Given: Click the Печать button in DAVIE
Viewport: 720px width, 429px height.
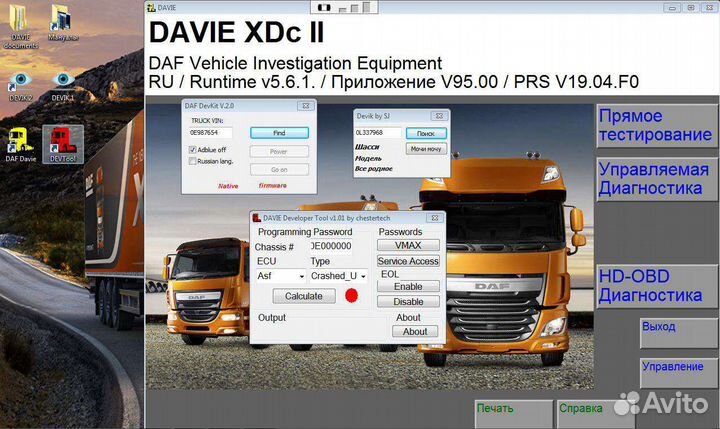Looking at the screenshot, I should tap(514, 413).
